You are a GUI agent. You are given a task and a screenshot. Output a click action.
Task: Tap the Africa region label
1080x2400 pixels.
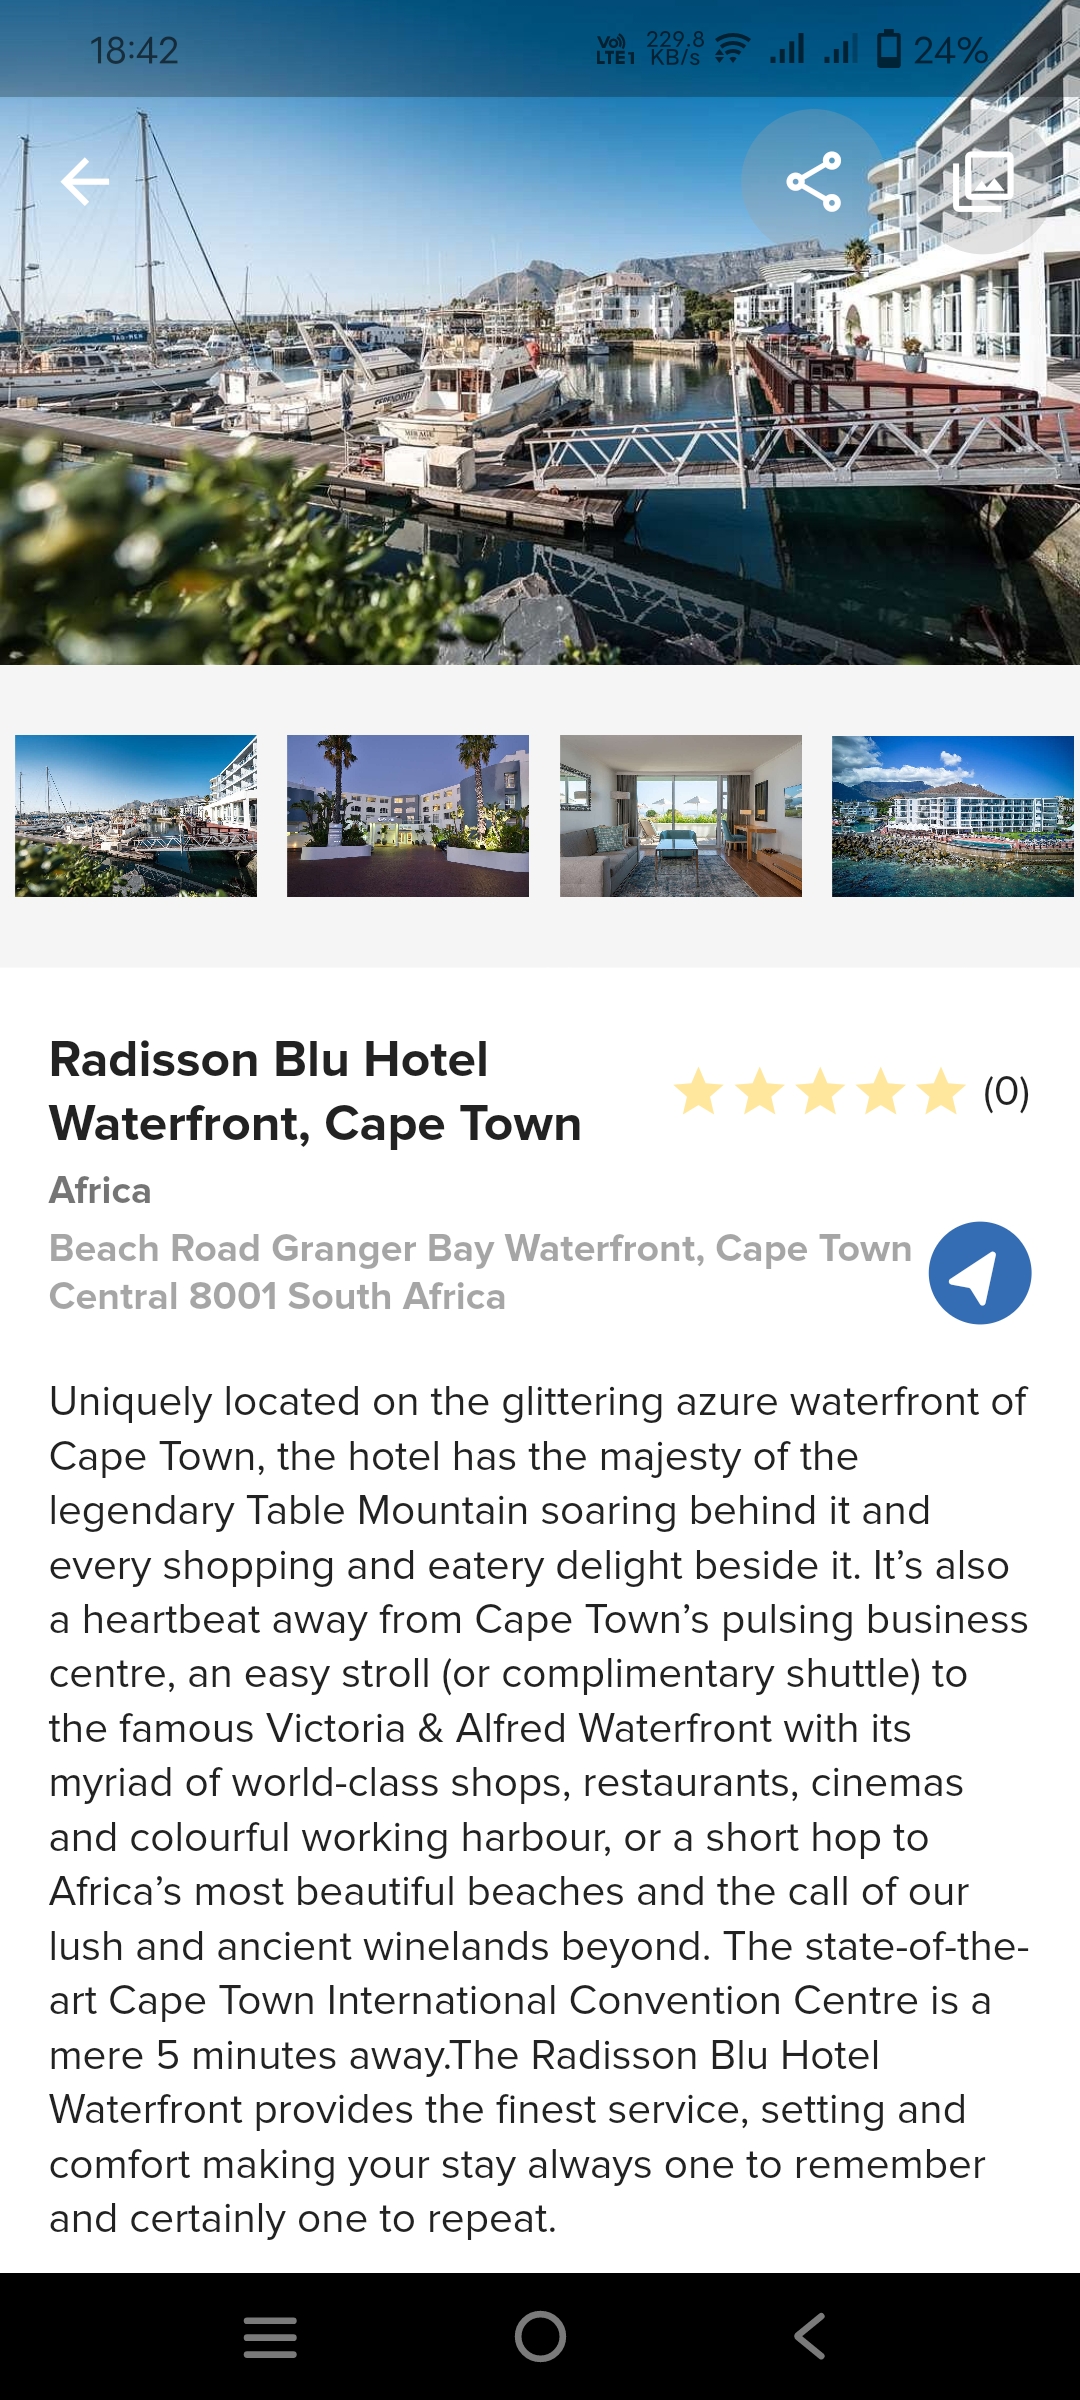coord(100,1190)
